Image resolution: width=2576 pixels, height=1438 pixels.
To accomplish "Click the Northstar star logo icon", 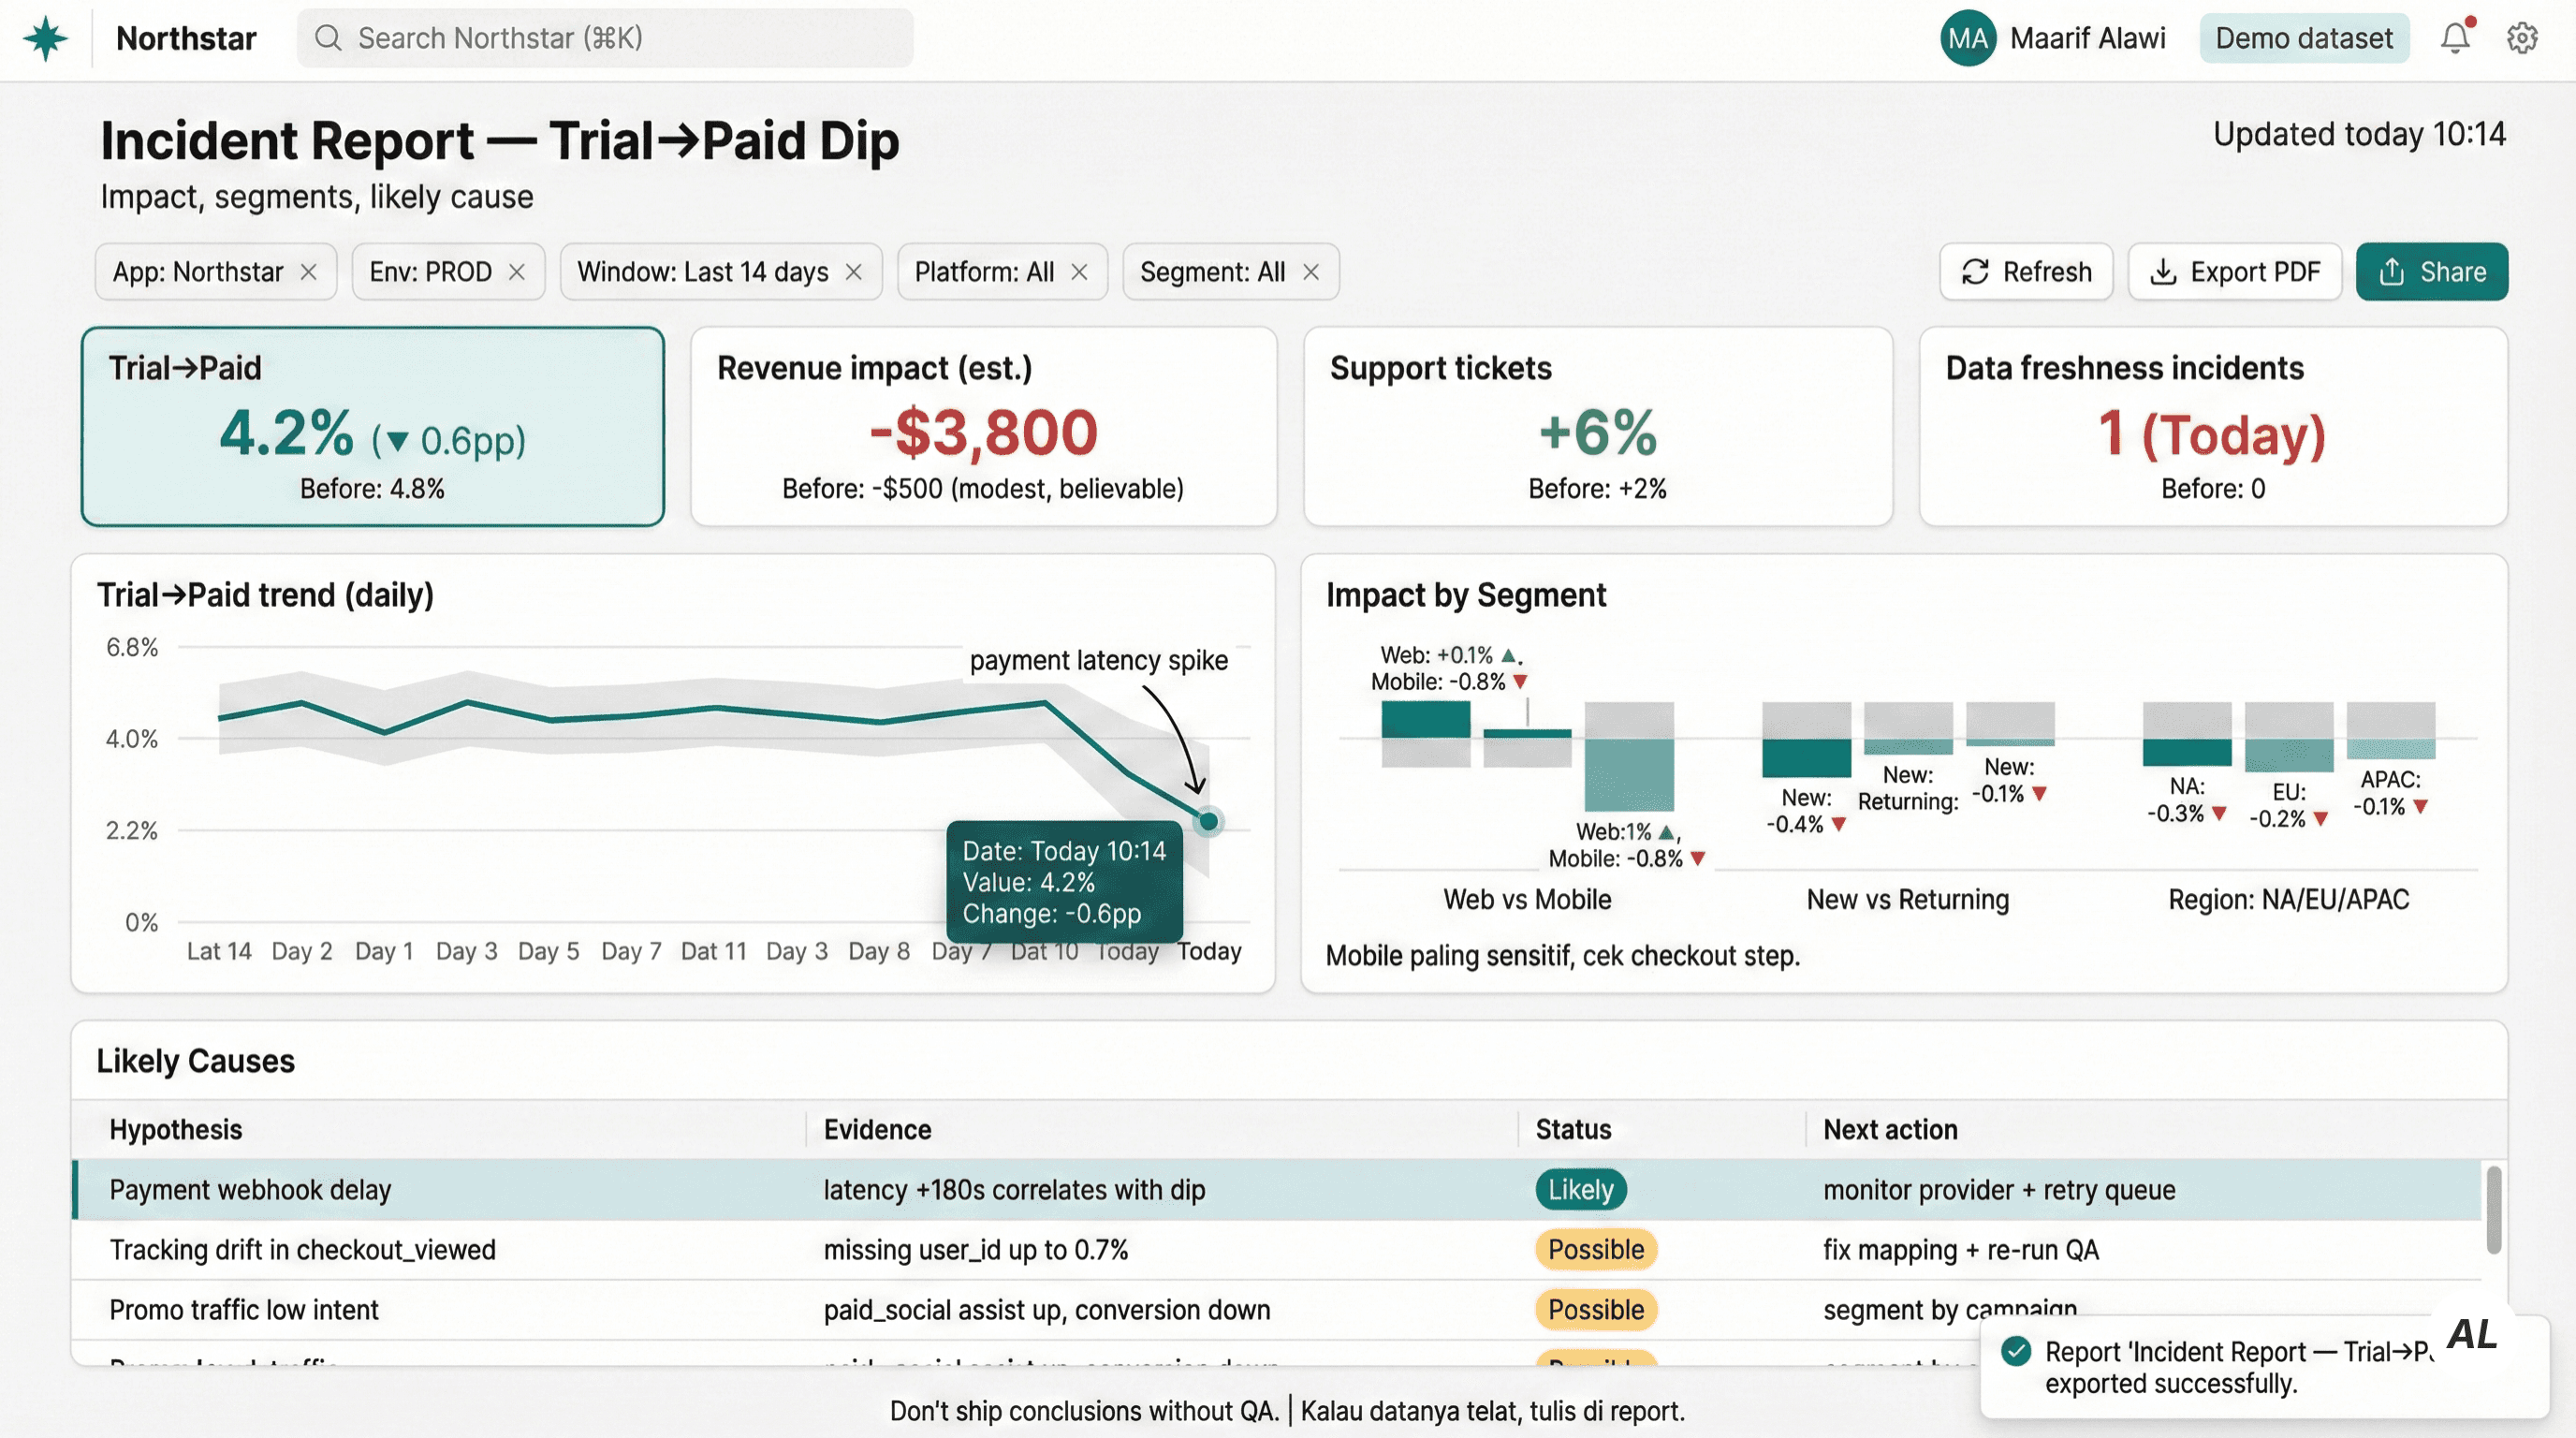I will pyautogui.click(x=45, y=38).
